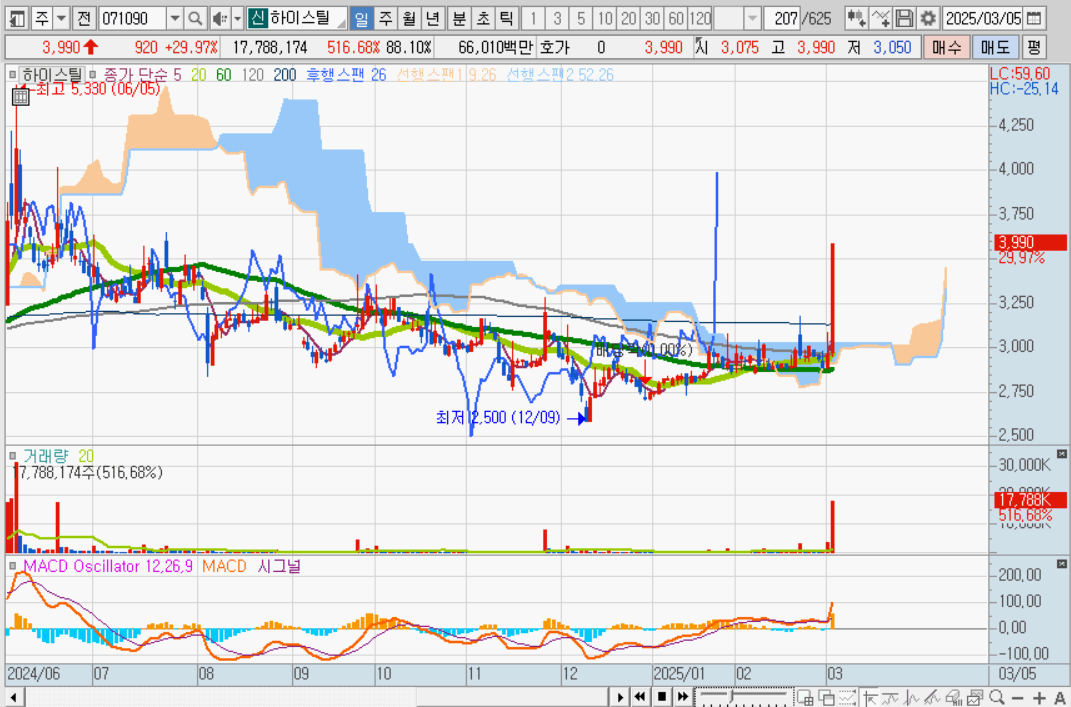This screenshot has width=1071, height=707.
Task: Click the 하이스틸 legend label on chart
Action: pos(51,75)
